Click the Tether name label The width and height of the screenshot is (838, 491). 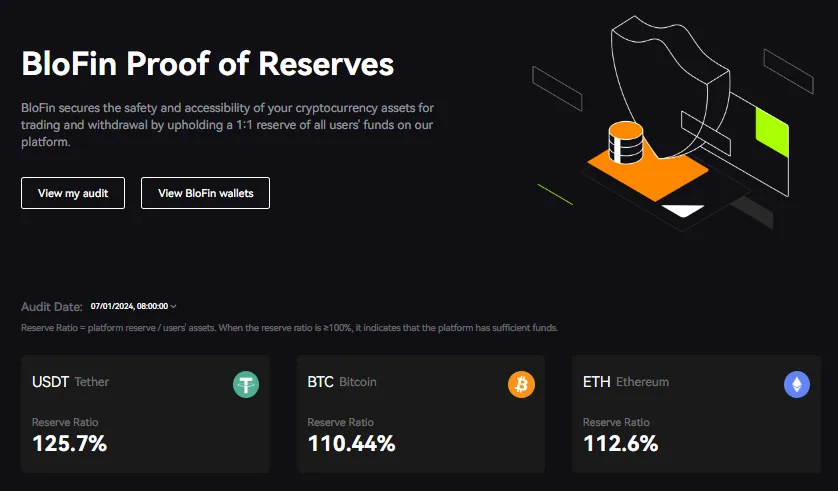92,382
